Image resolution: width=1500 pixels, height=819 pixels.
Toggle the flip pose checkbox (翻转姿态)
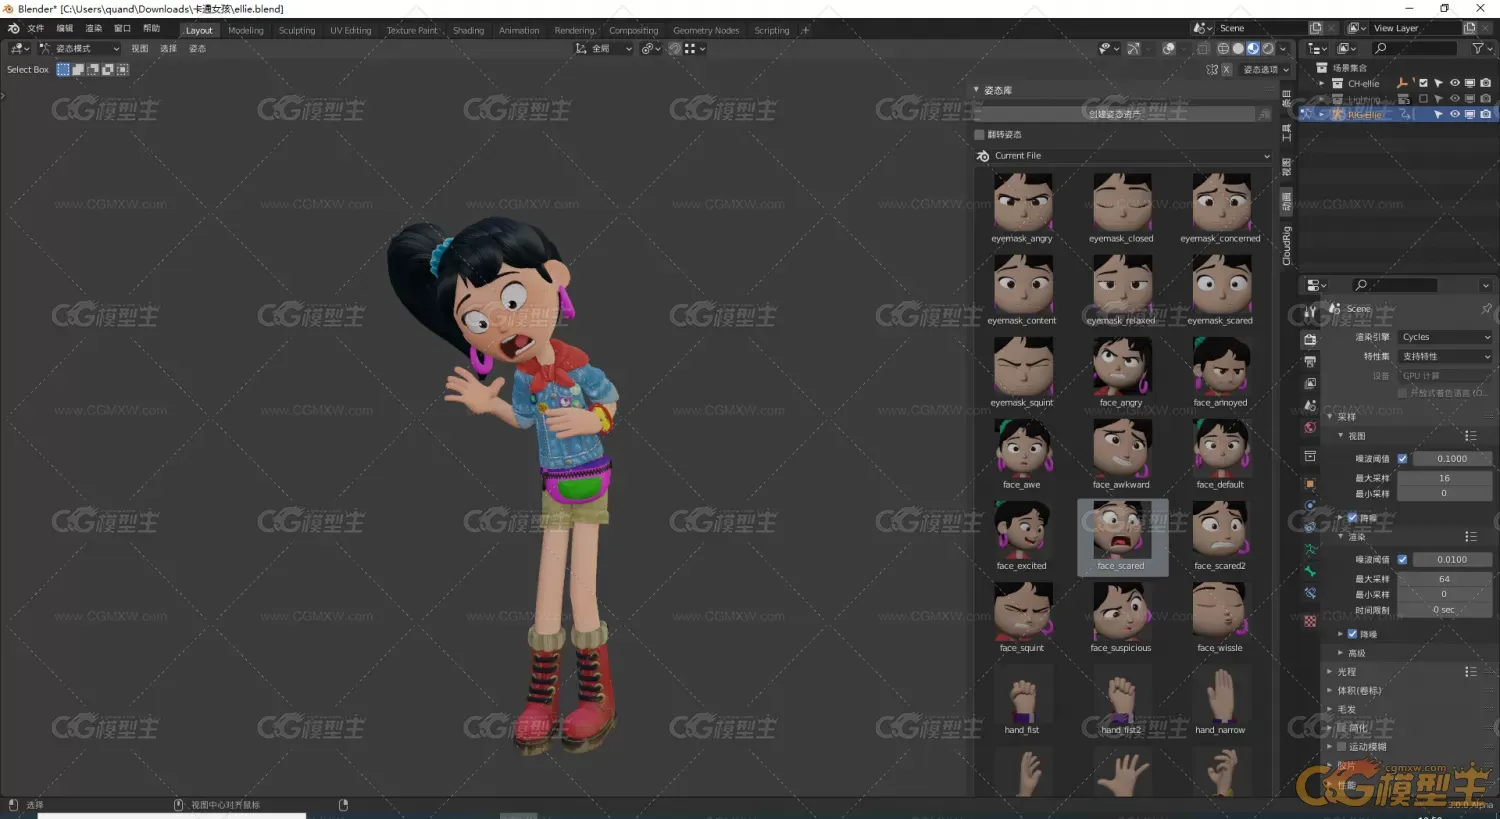(980, 134)
